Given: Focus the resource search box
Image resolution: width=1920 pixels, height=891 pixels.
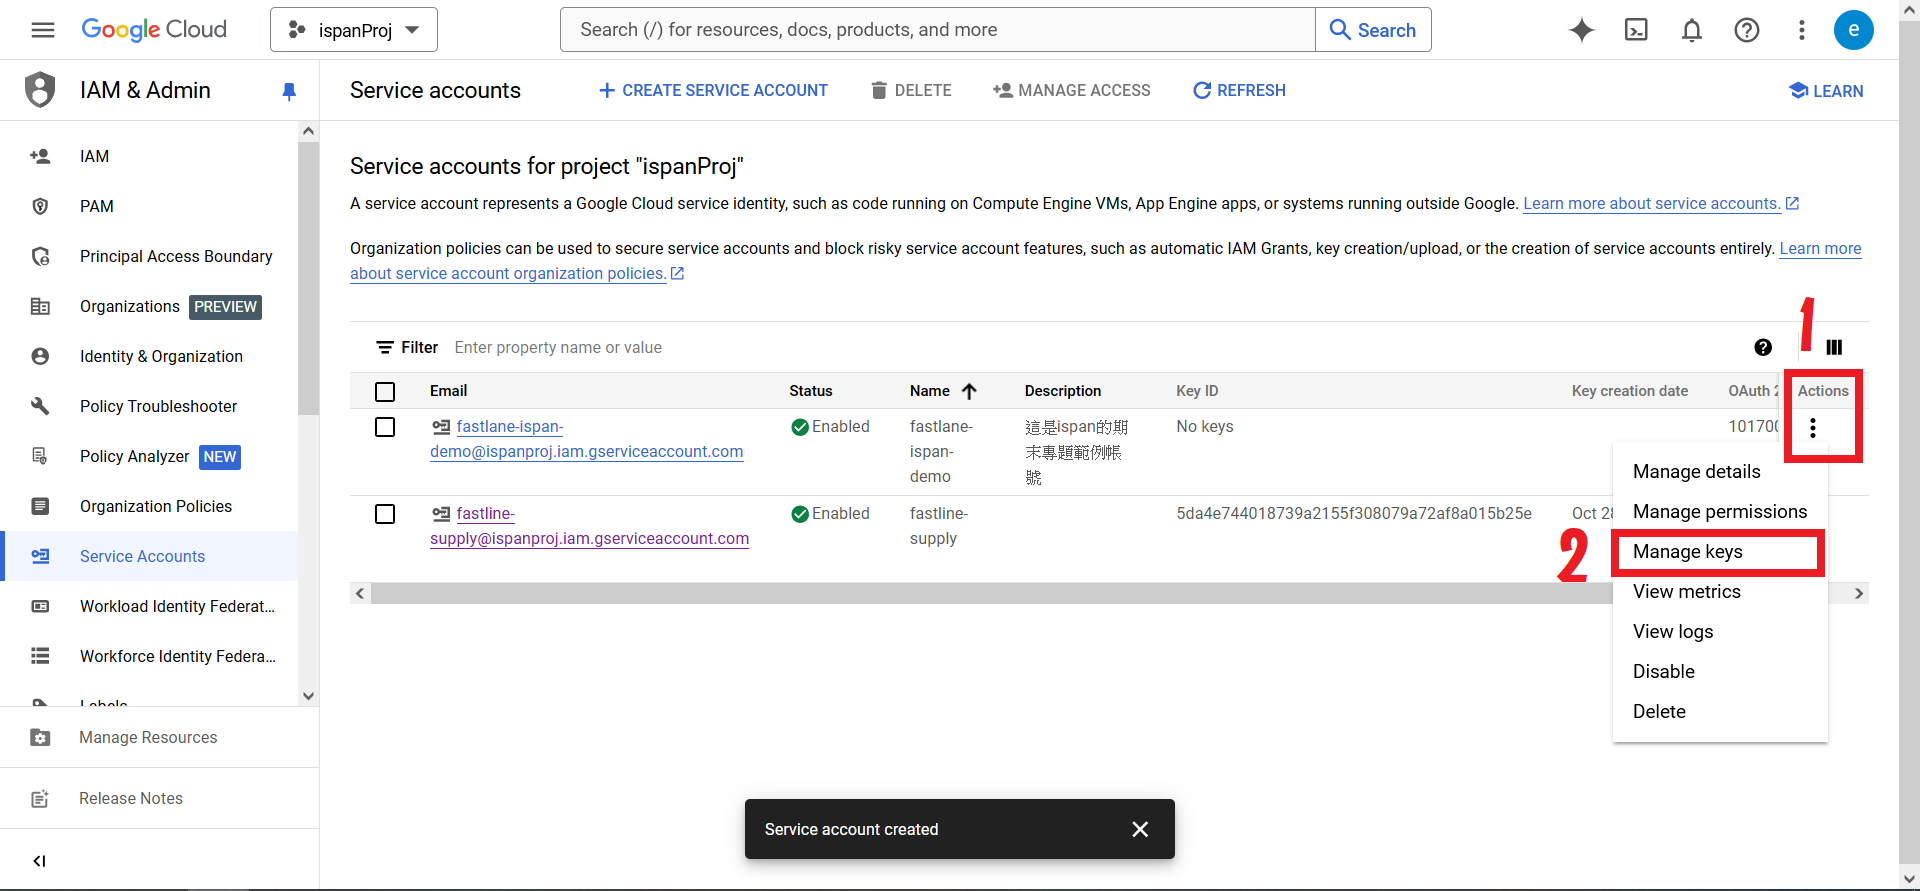Looking at the screenshot, I should pyautogui.click(x=937, y=30).
